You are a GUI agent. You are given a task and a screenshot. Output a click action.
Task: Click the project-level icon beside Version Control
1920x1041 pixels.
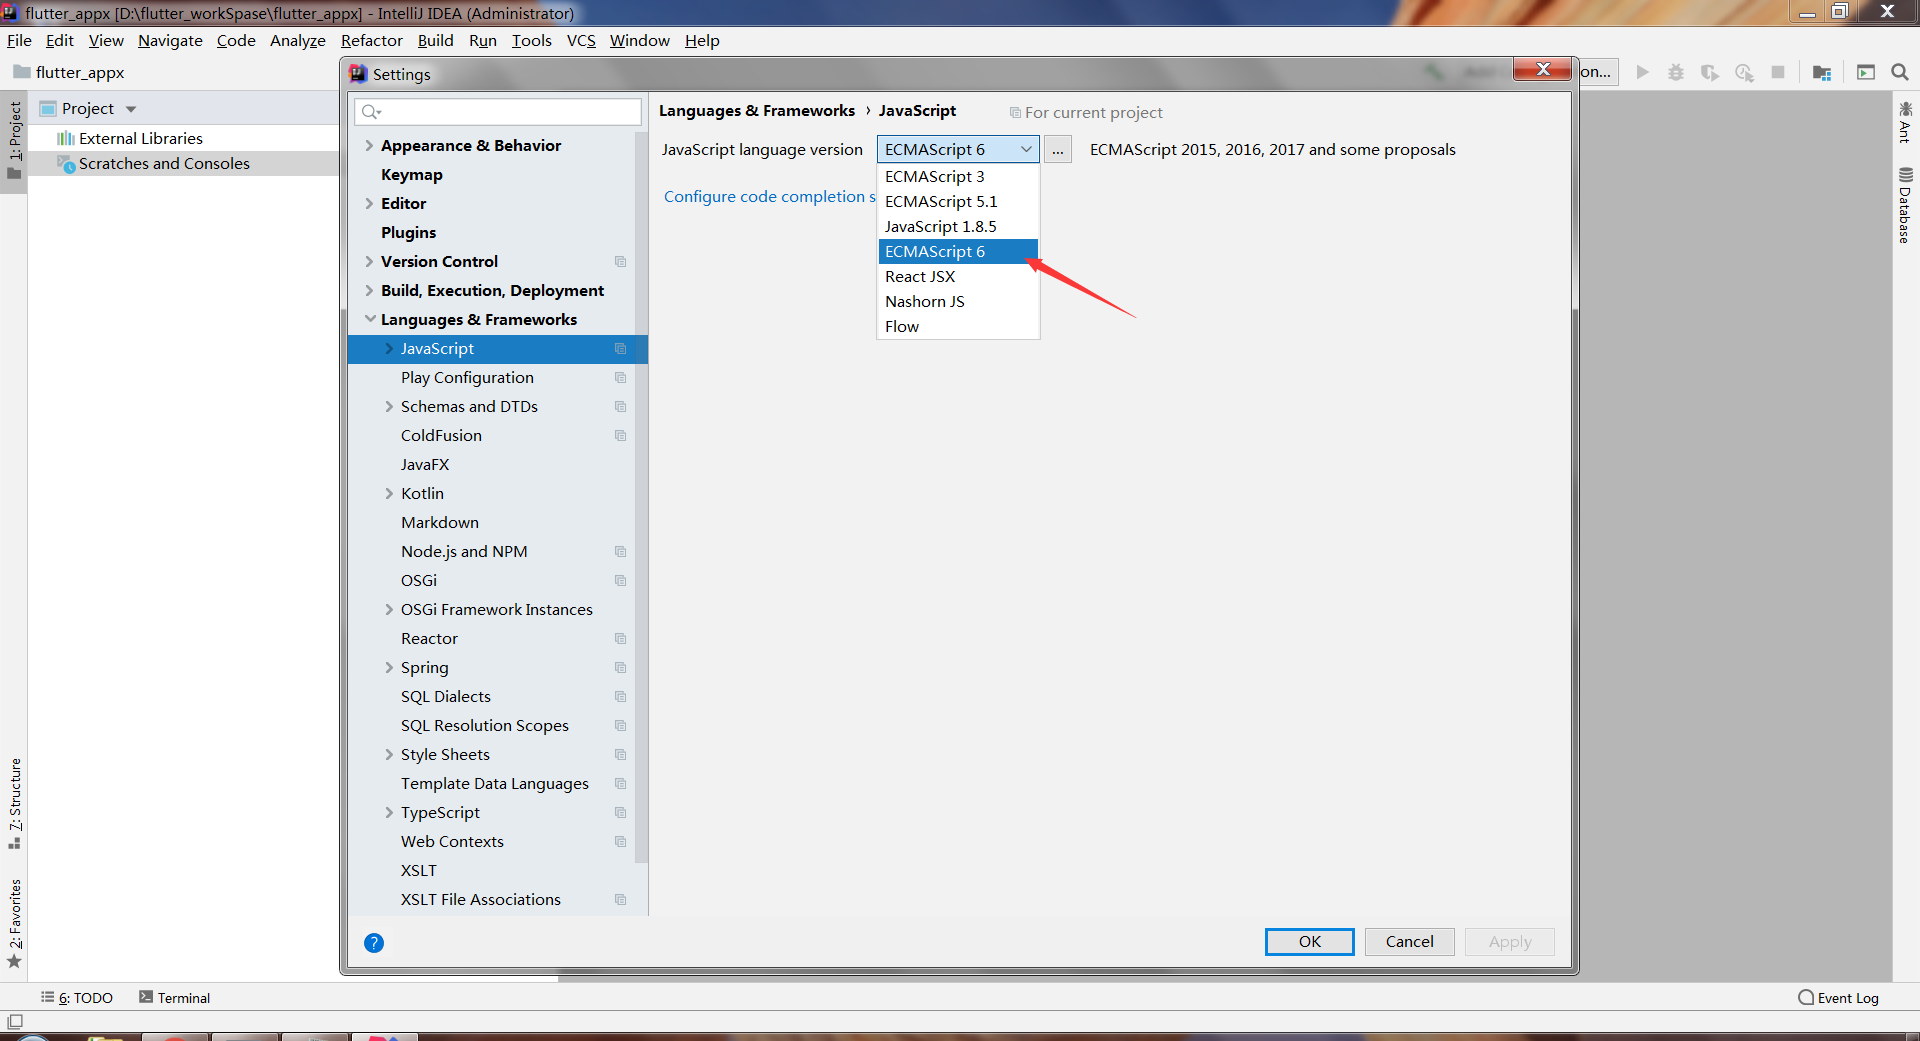pos(620,261)
